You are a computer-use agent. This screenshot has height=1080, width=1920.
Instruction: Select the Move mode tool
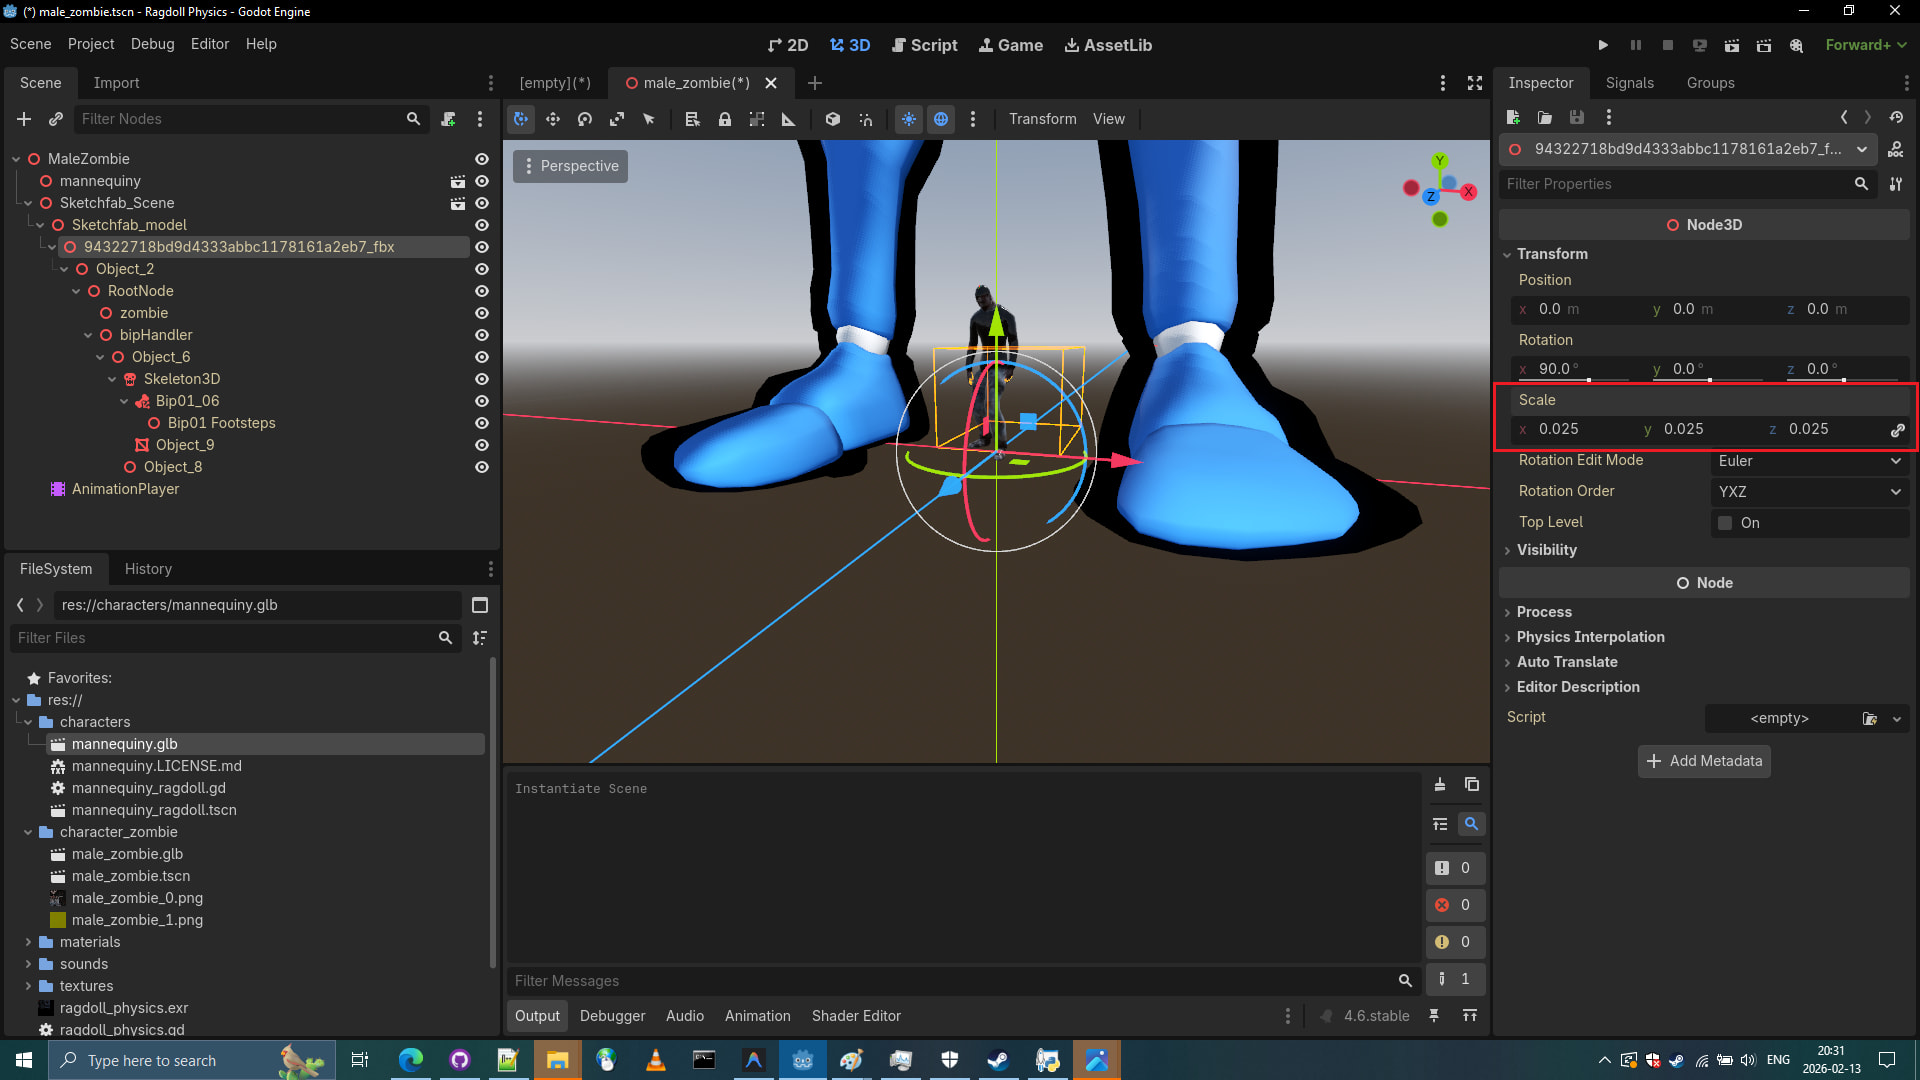coord(553,119)
